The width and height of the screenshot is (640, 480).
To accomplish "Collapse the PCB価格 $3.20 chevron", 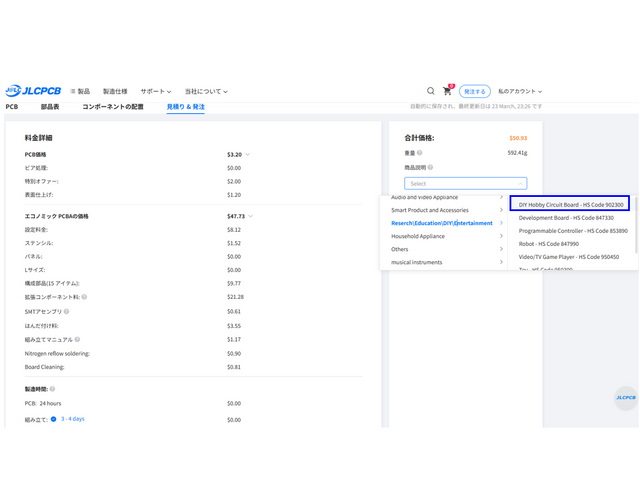I will [x=248, y=154].
